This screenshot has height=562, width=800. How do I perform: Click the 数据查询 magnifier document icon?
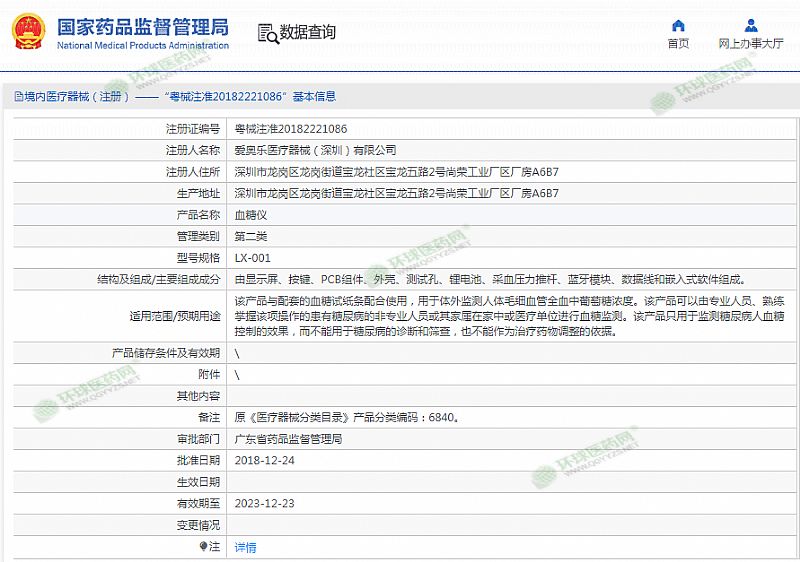pyautogui.click(x=267, y=33)
